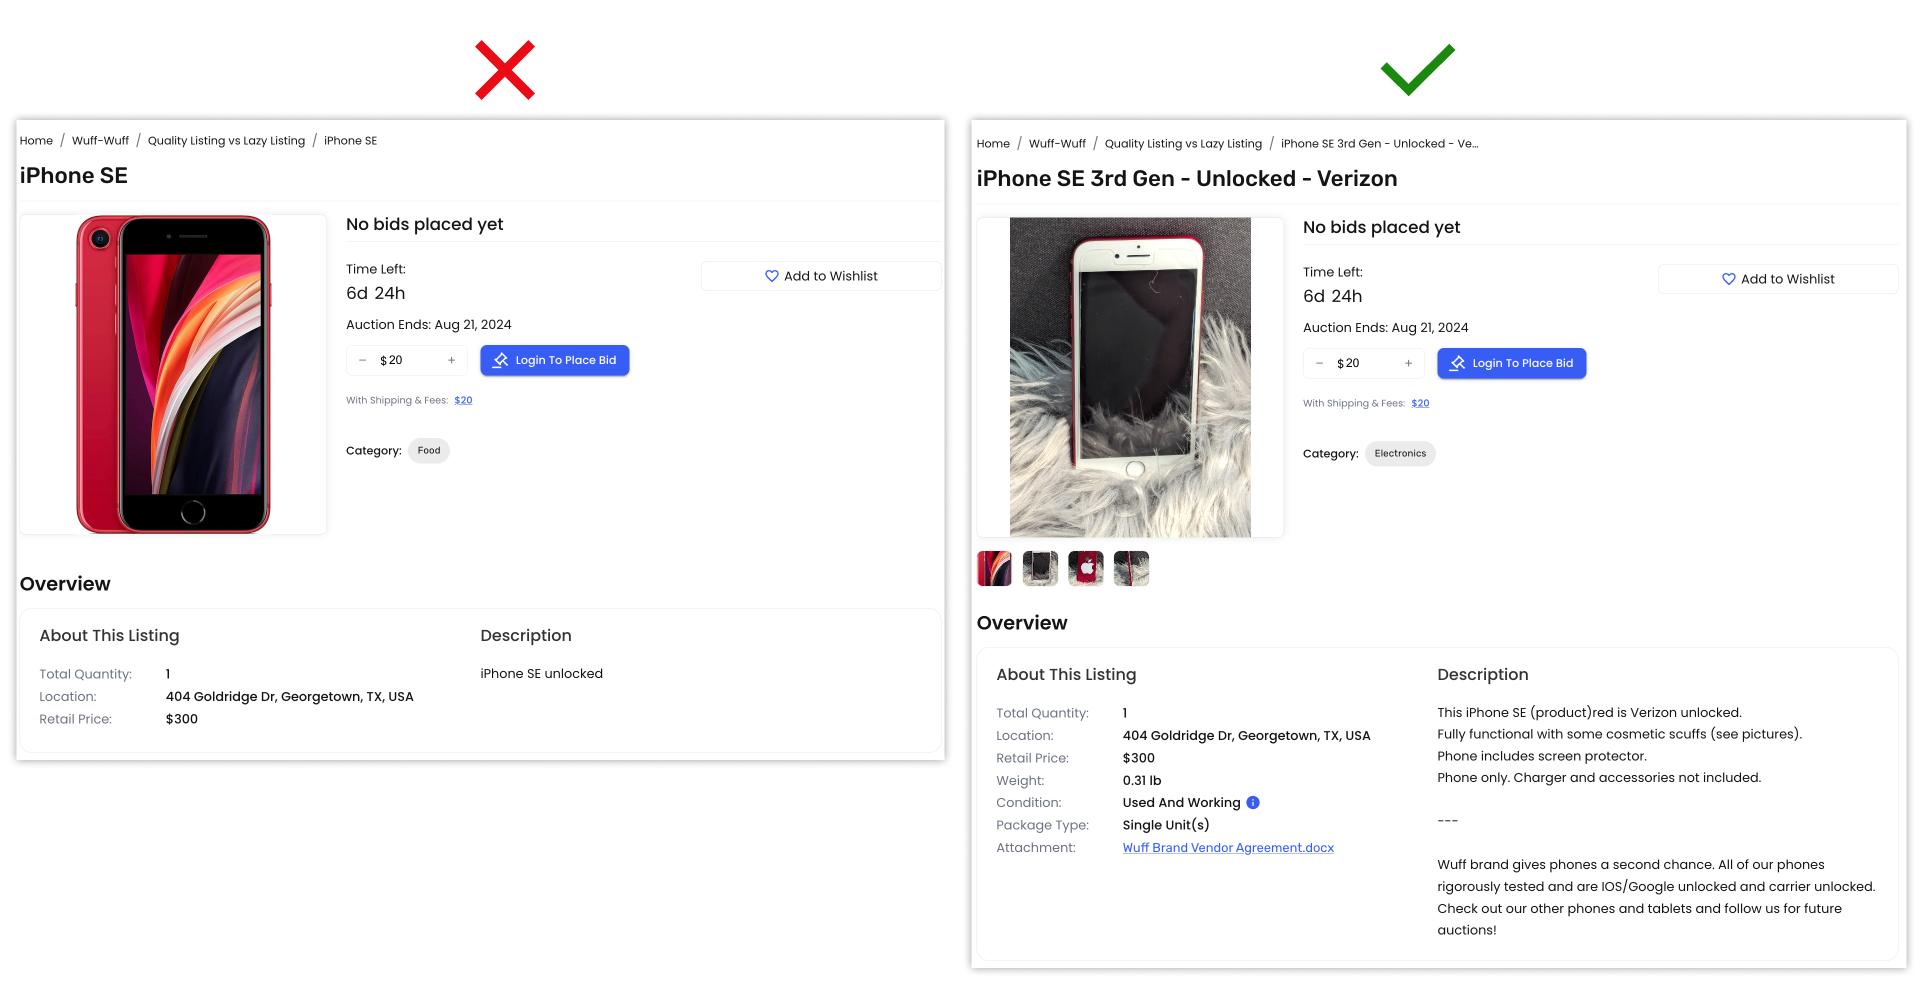Click 'Wuff brand gives phones a second chance' text

coord(1575,865)
